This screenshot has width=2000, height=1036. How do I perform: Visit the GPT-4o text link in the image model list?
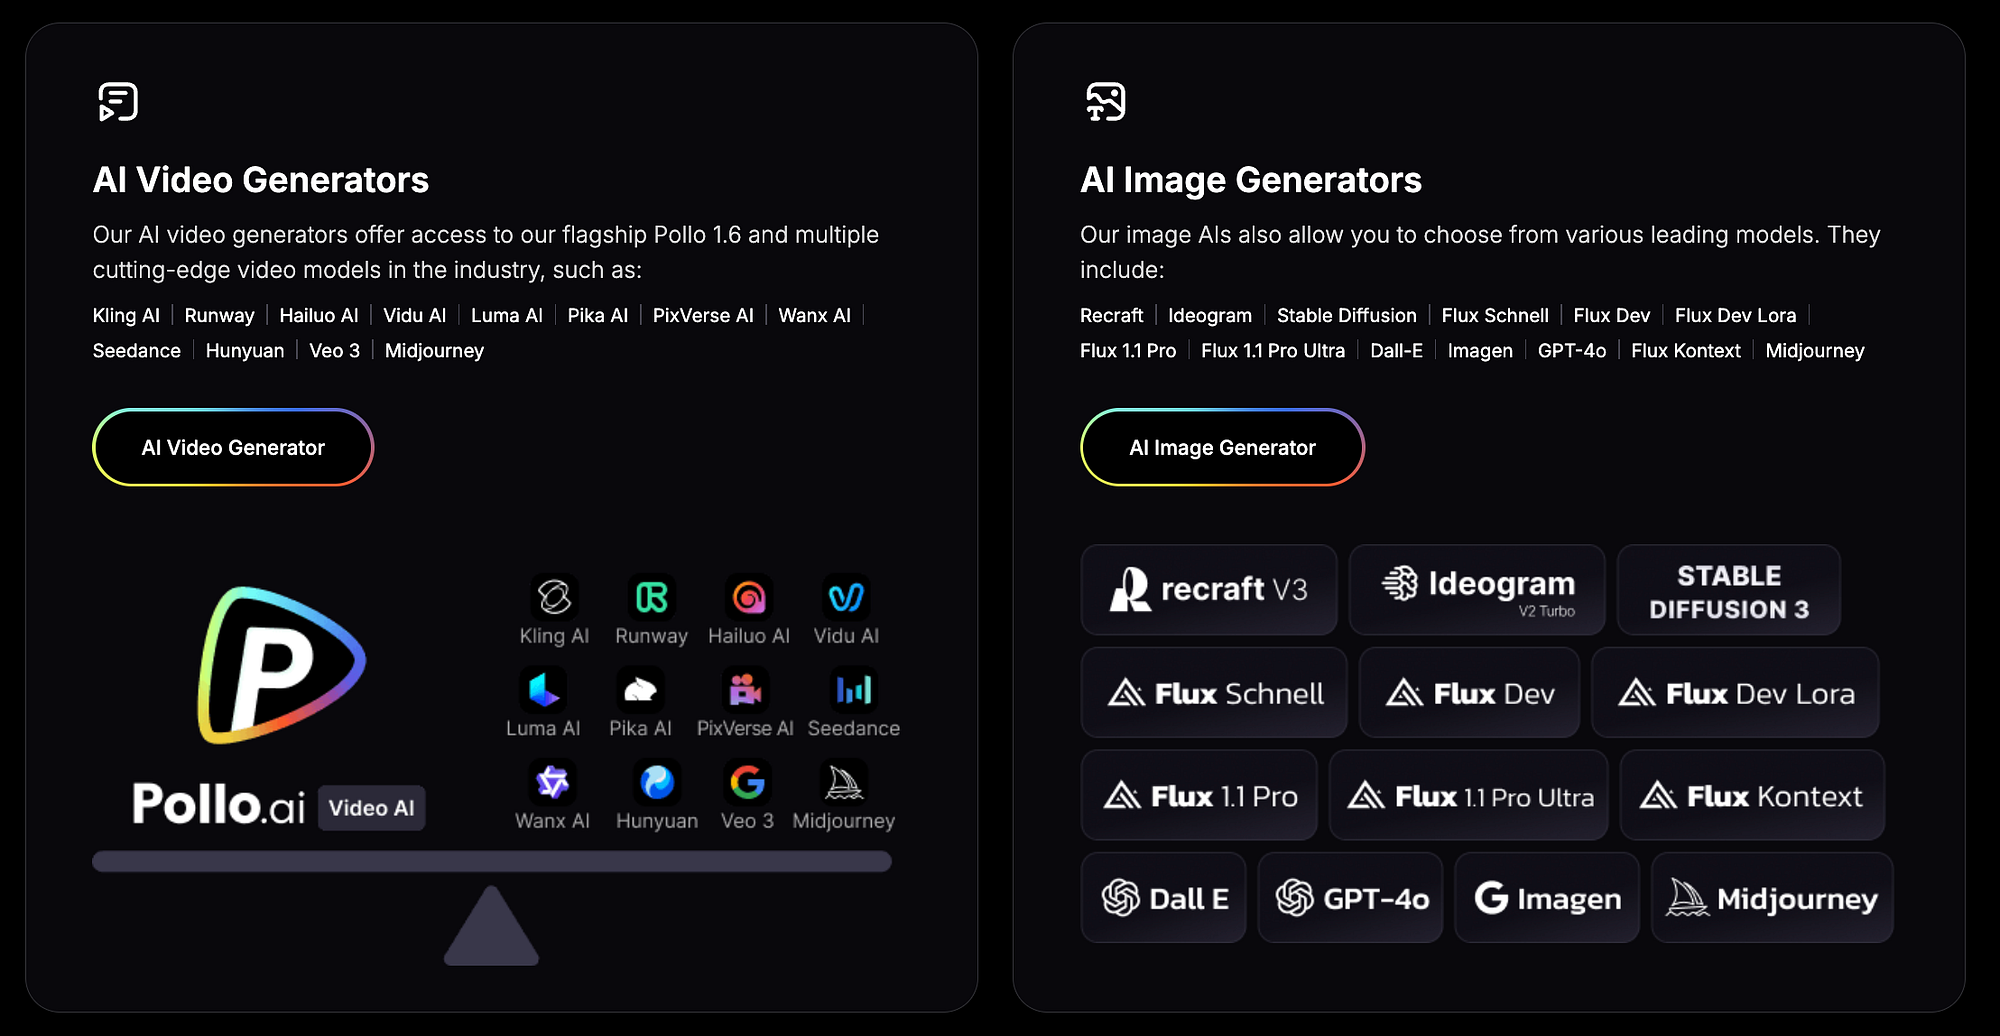[x=1572, y=351]
